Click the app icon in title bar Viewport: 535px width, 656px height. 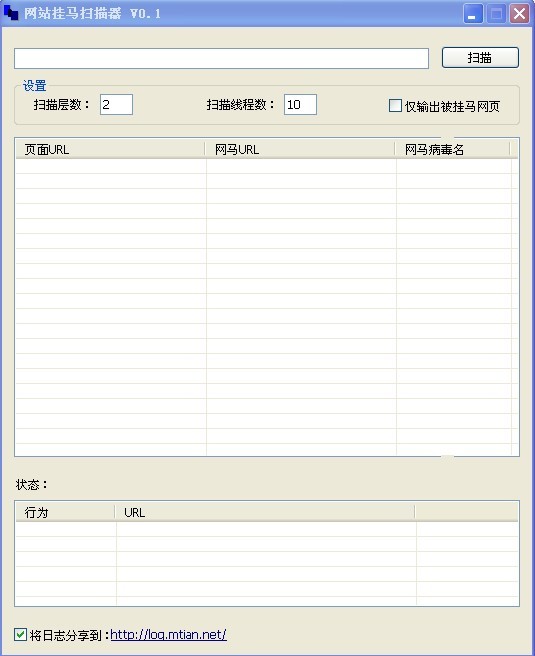(10, 13)
